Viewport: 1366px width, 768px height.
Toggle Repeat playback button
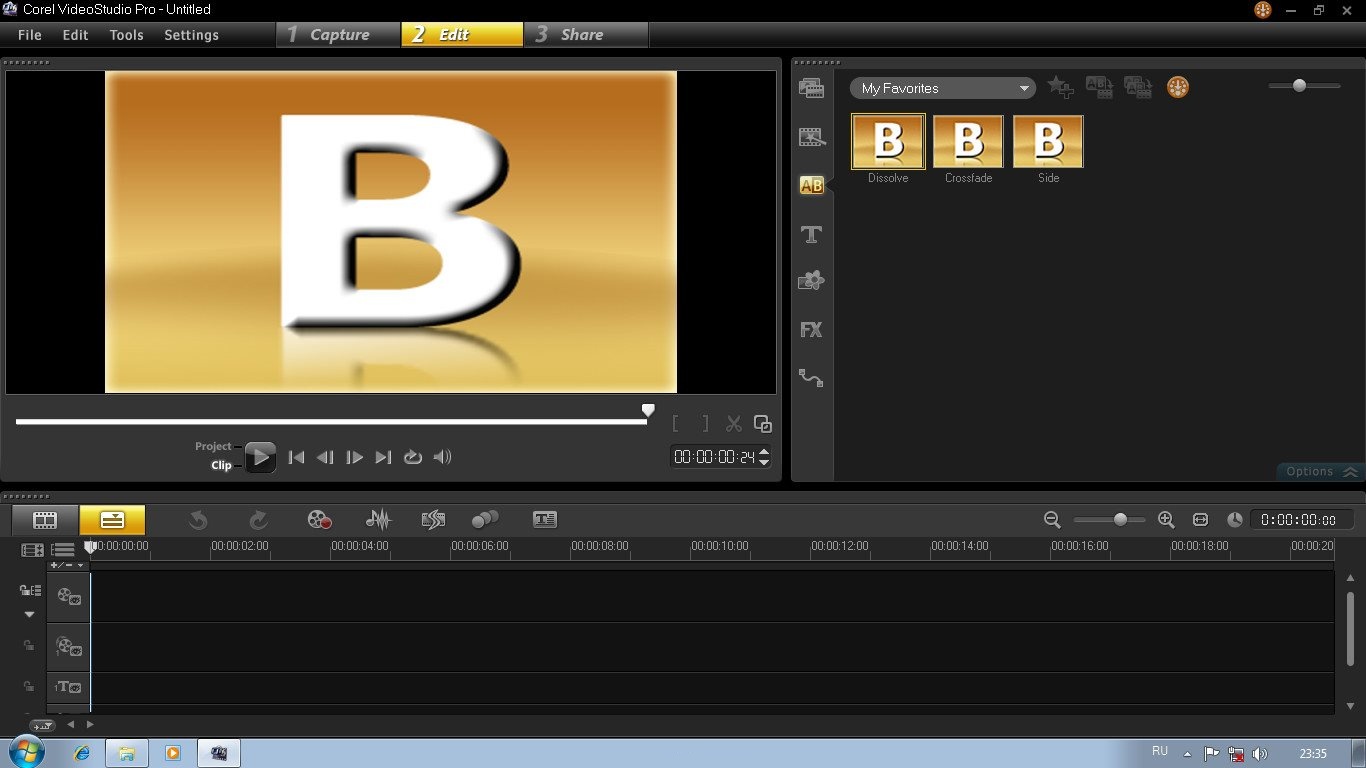click(x=412, y=457)
